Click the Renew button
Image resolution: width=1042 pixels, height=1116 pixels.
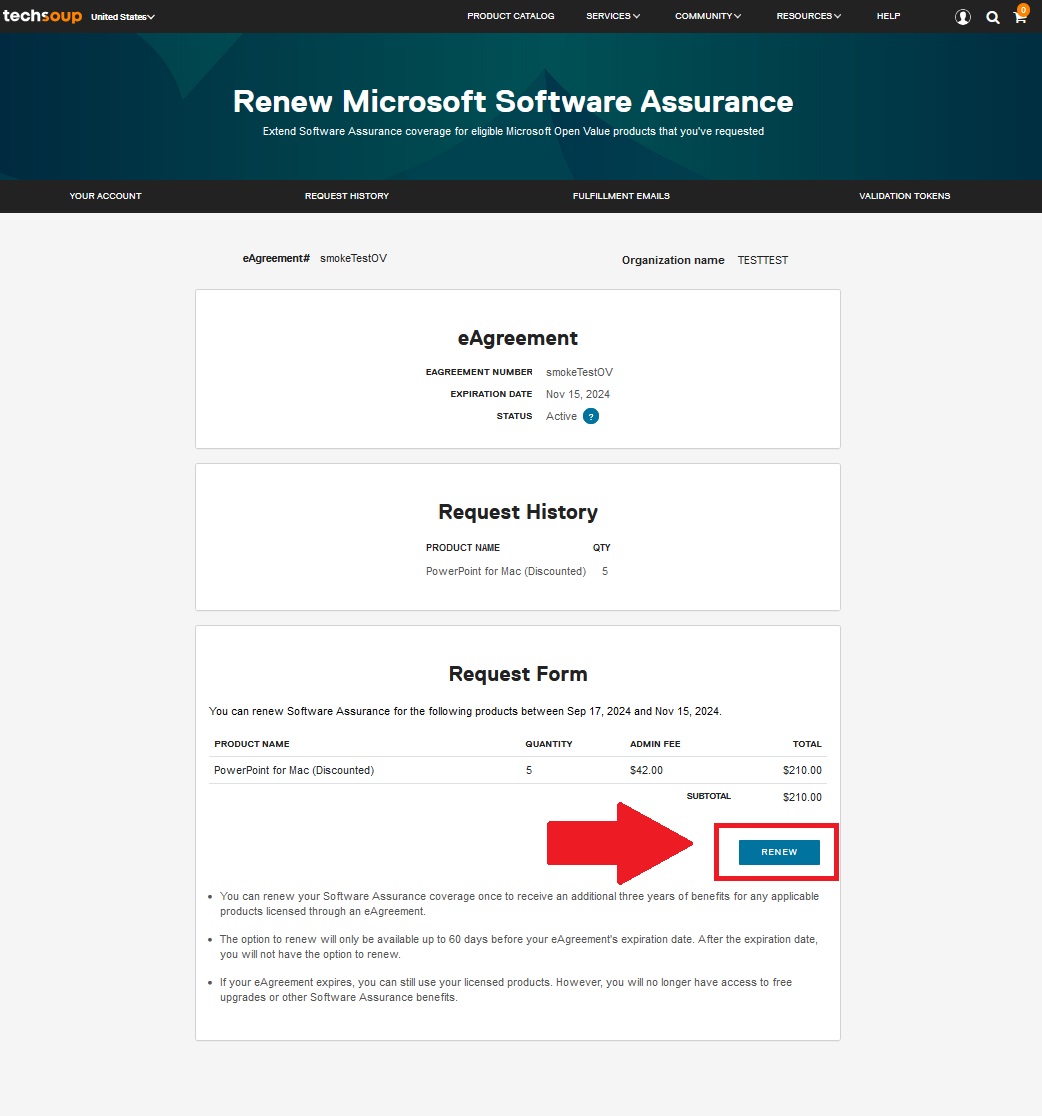point(779,852)
